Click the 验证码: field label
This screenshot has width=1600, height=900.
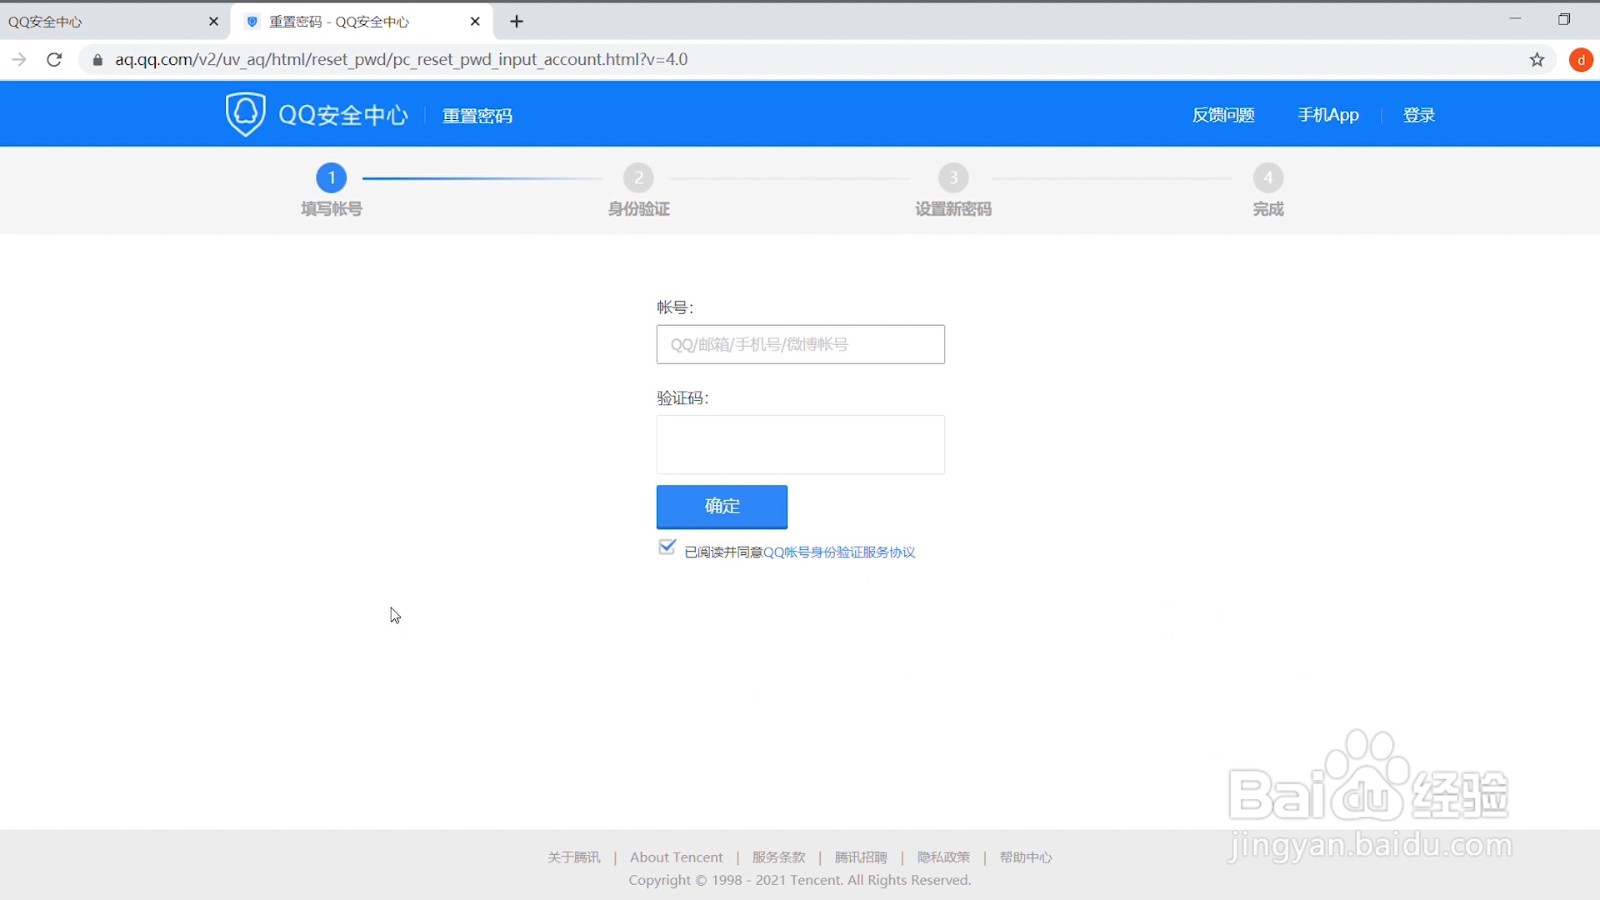(683, 398)
